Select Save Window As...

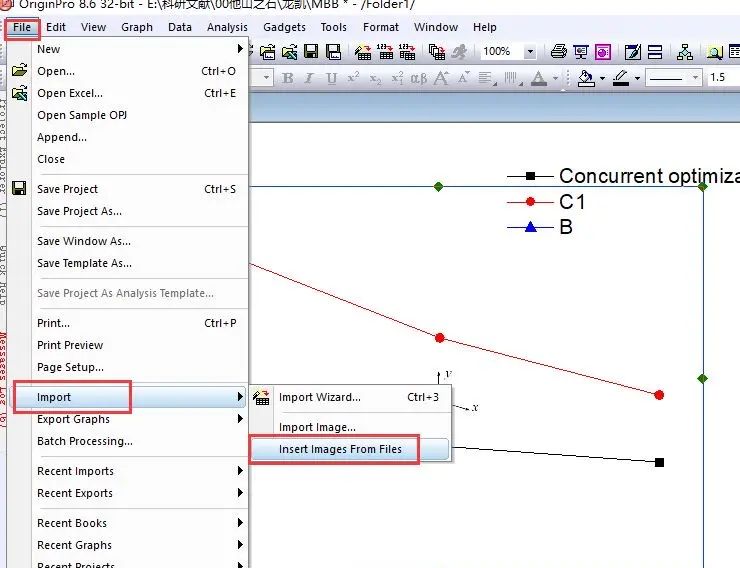point(140,241)
